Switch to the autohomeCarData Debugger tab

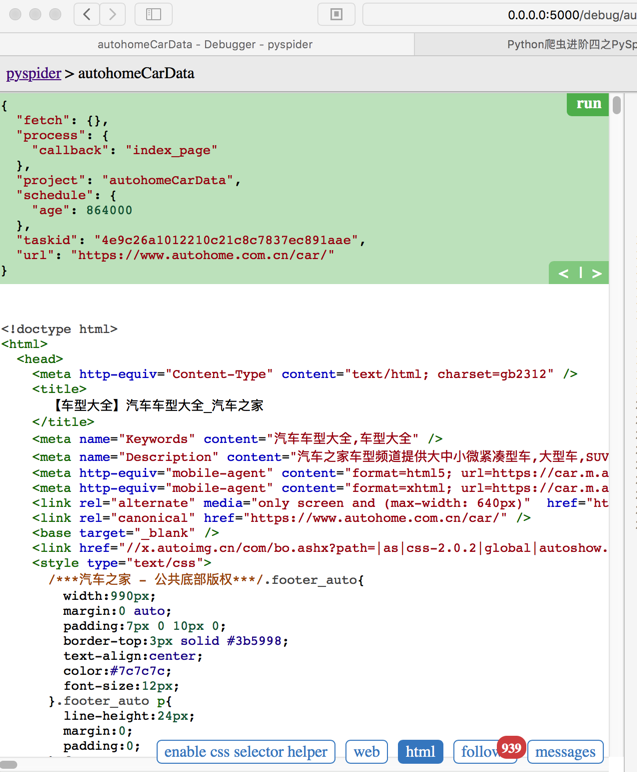tap(205, 44)
